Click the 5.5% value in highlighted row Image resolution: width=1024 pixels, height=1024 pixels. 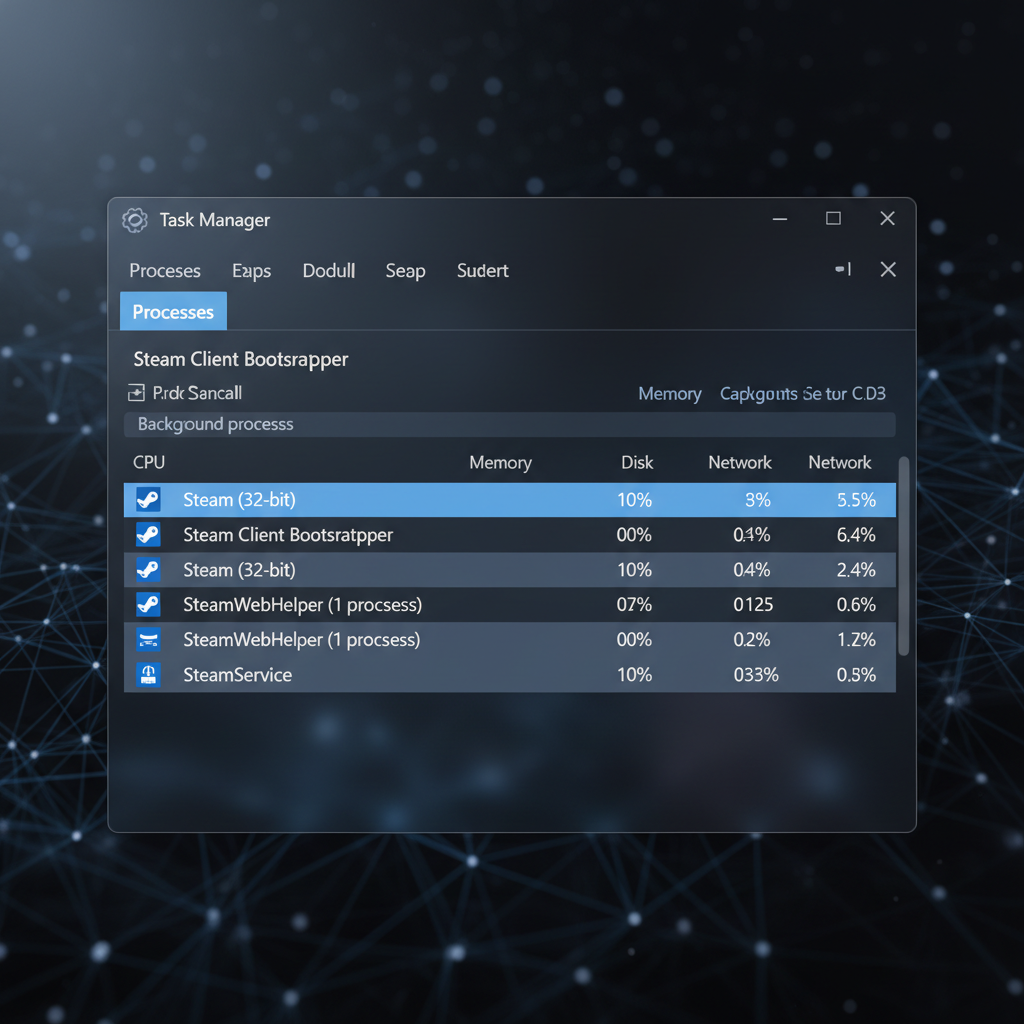coord(856,500)
